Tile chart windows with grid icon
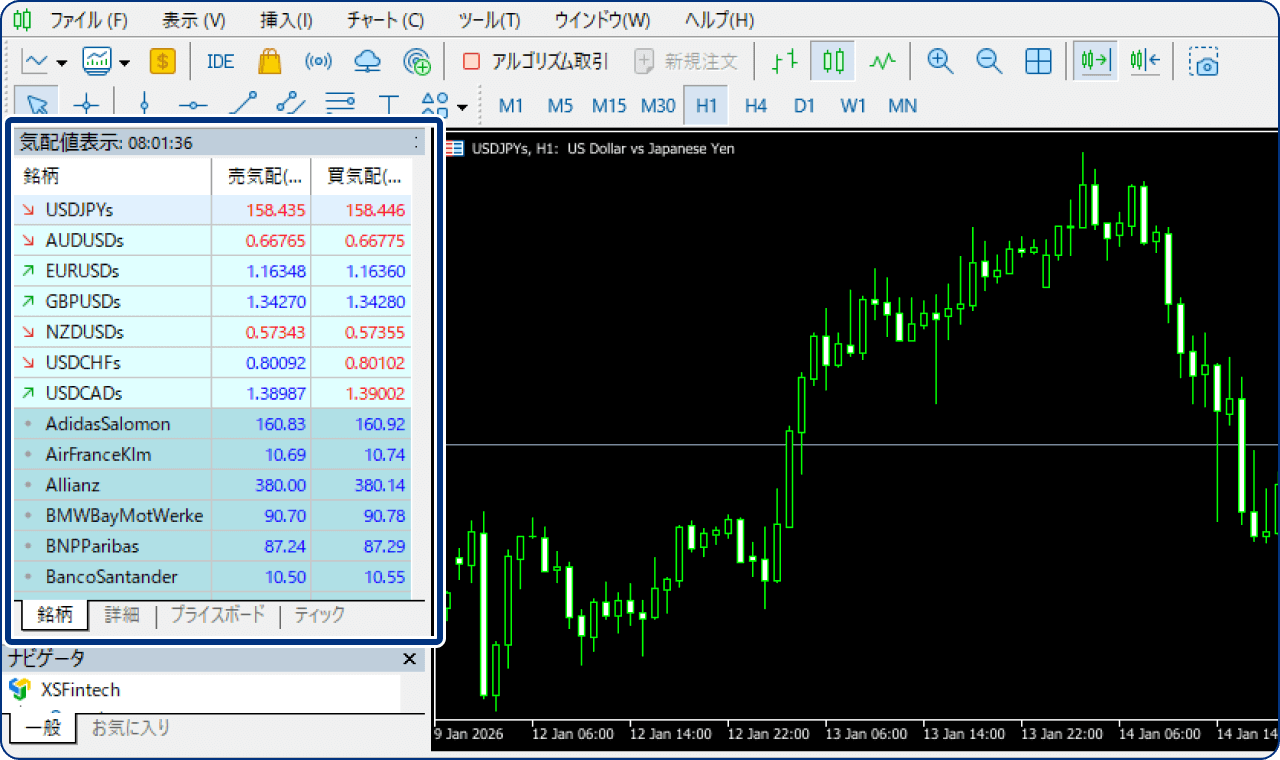The height and width of the screenshot is (760, 1280). click(1039, 61)
